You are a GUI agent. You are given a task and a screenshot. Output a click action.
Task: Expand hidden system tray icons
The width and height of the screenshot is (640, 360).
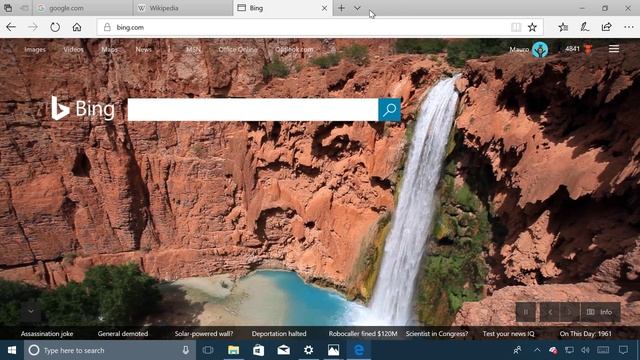(x=537, y=350)
